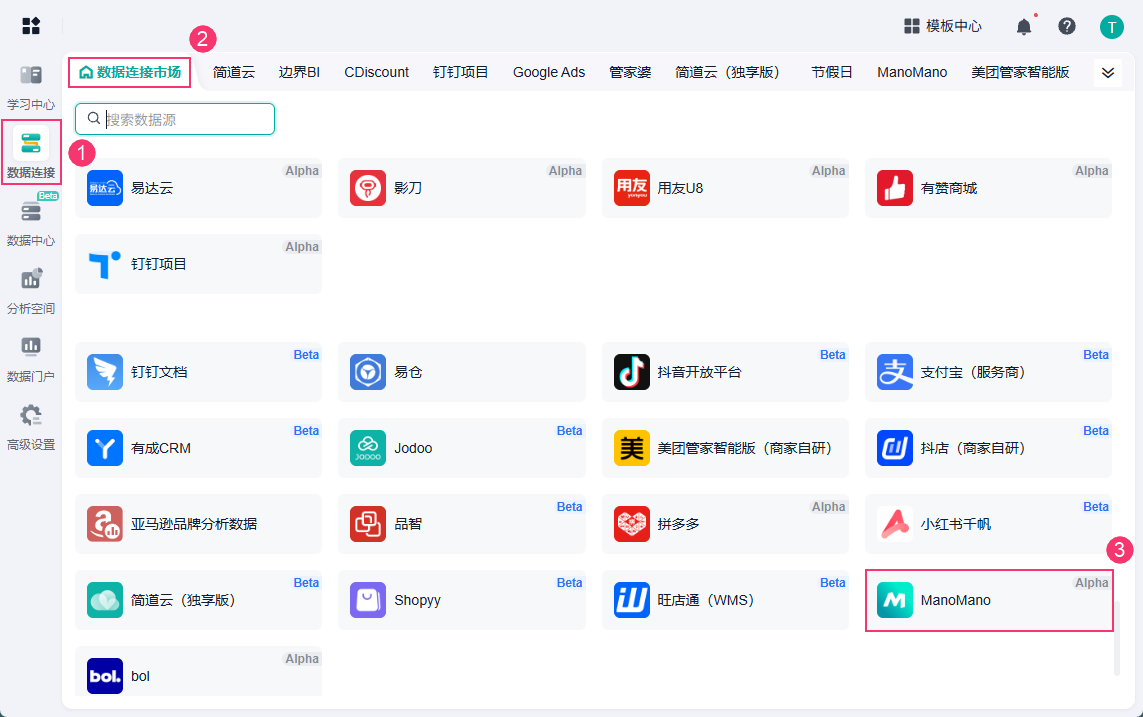Switch to the 管家婆 tab
1143x717 pixels.
click(630, 72)
